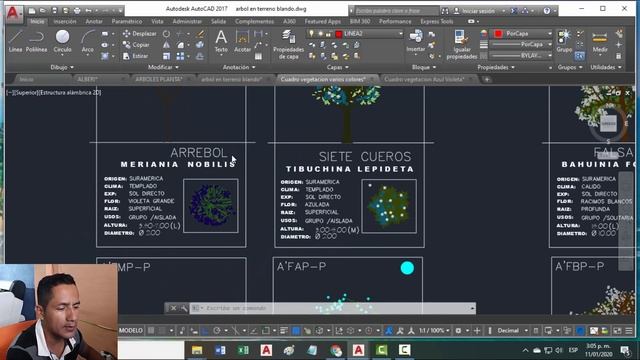Expand the Bloque panel
Image resolution: width=640 pixels, height=360 pixels.
424,67
